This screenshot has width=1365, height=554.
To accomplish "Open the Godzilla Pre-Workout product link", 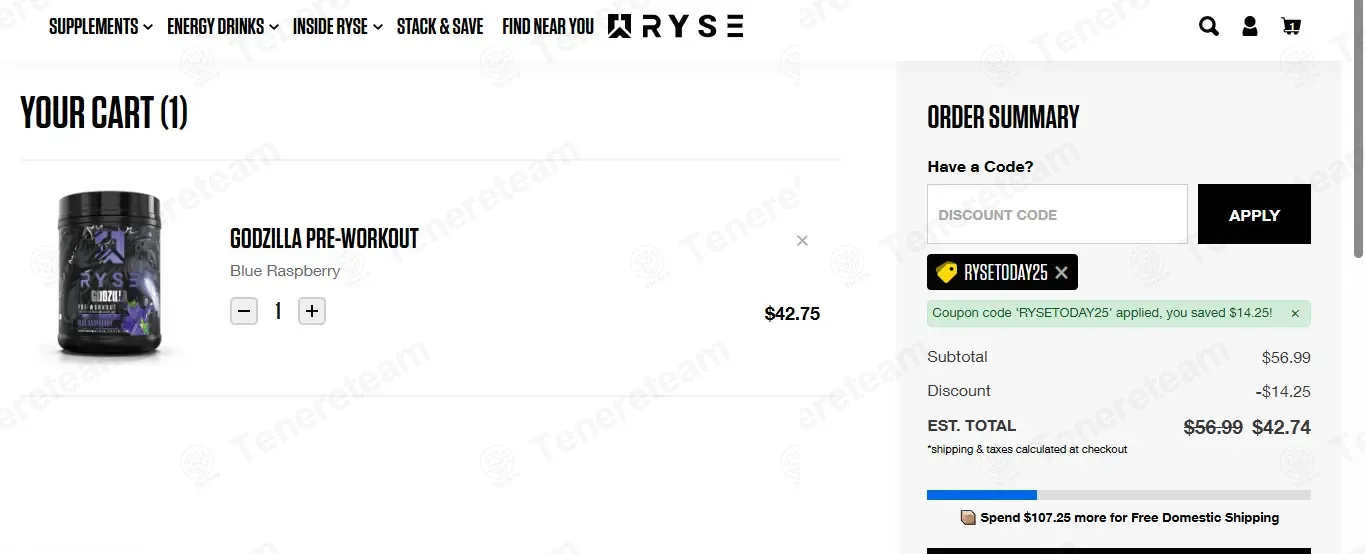I will 324,239.
